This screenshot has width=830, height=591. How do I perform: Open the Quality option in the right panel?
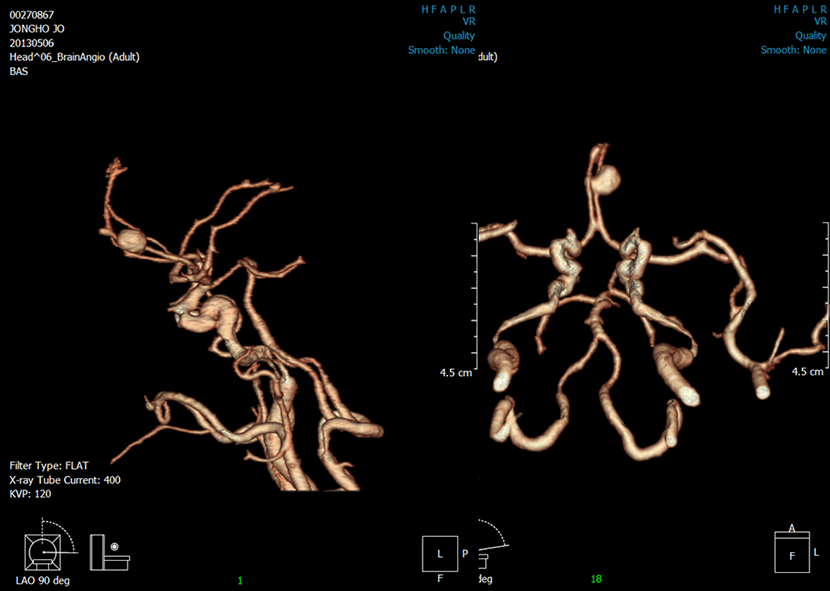[810, 35]
